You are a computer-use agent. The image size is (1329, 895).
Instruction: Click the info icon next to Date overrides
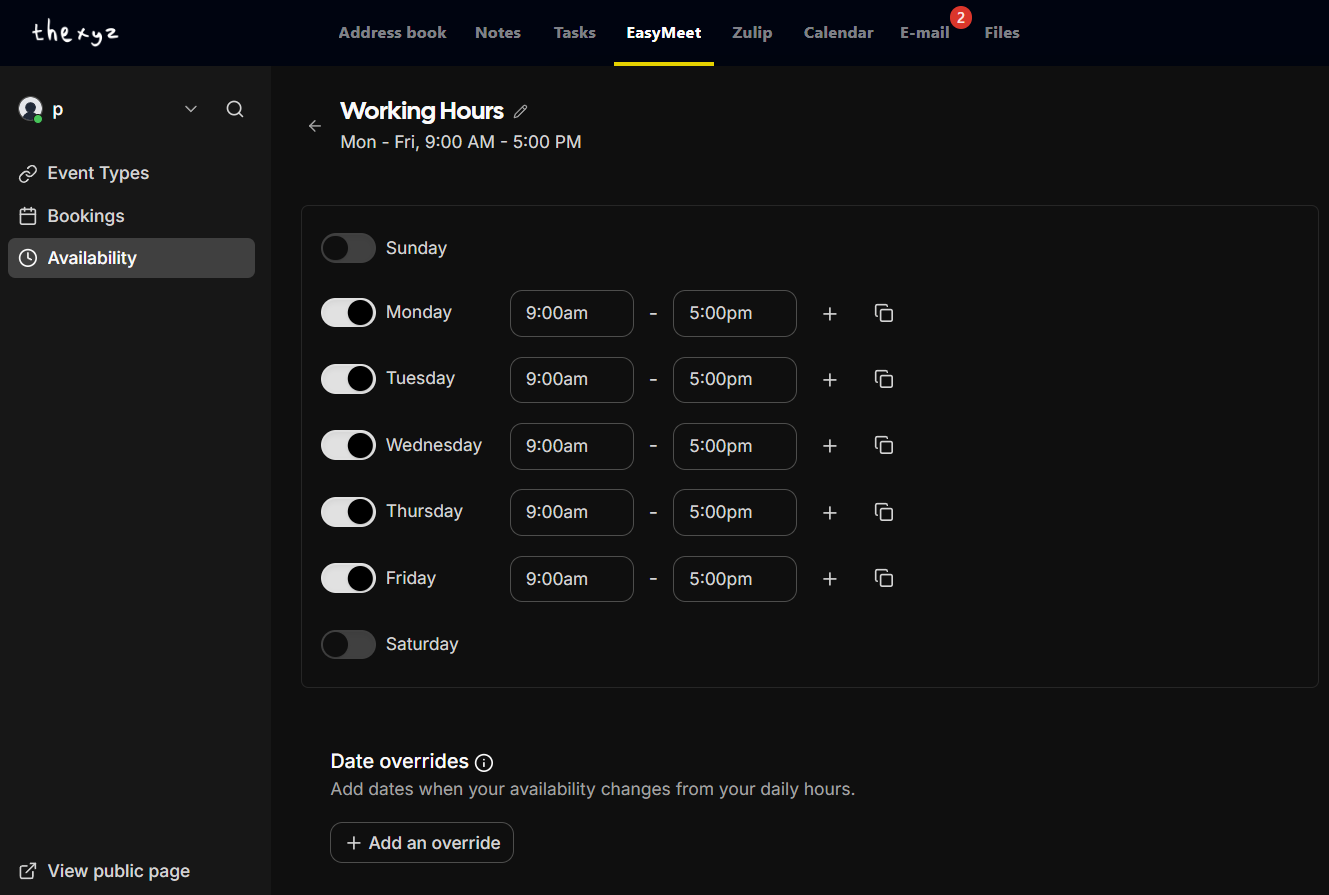[484, 762]
